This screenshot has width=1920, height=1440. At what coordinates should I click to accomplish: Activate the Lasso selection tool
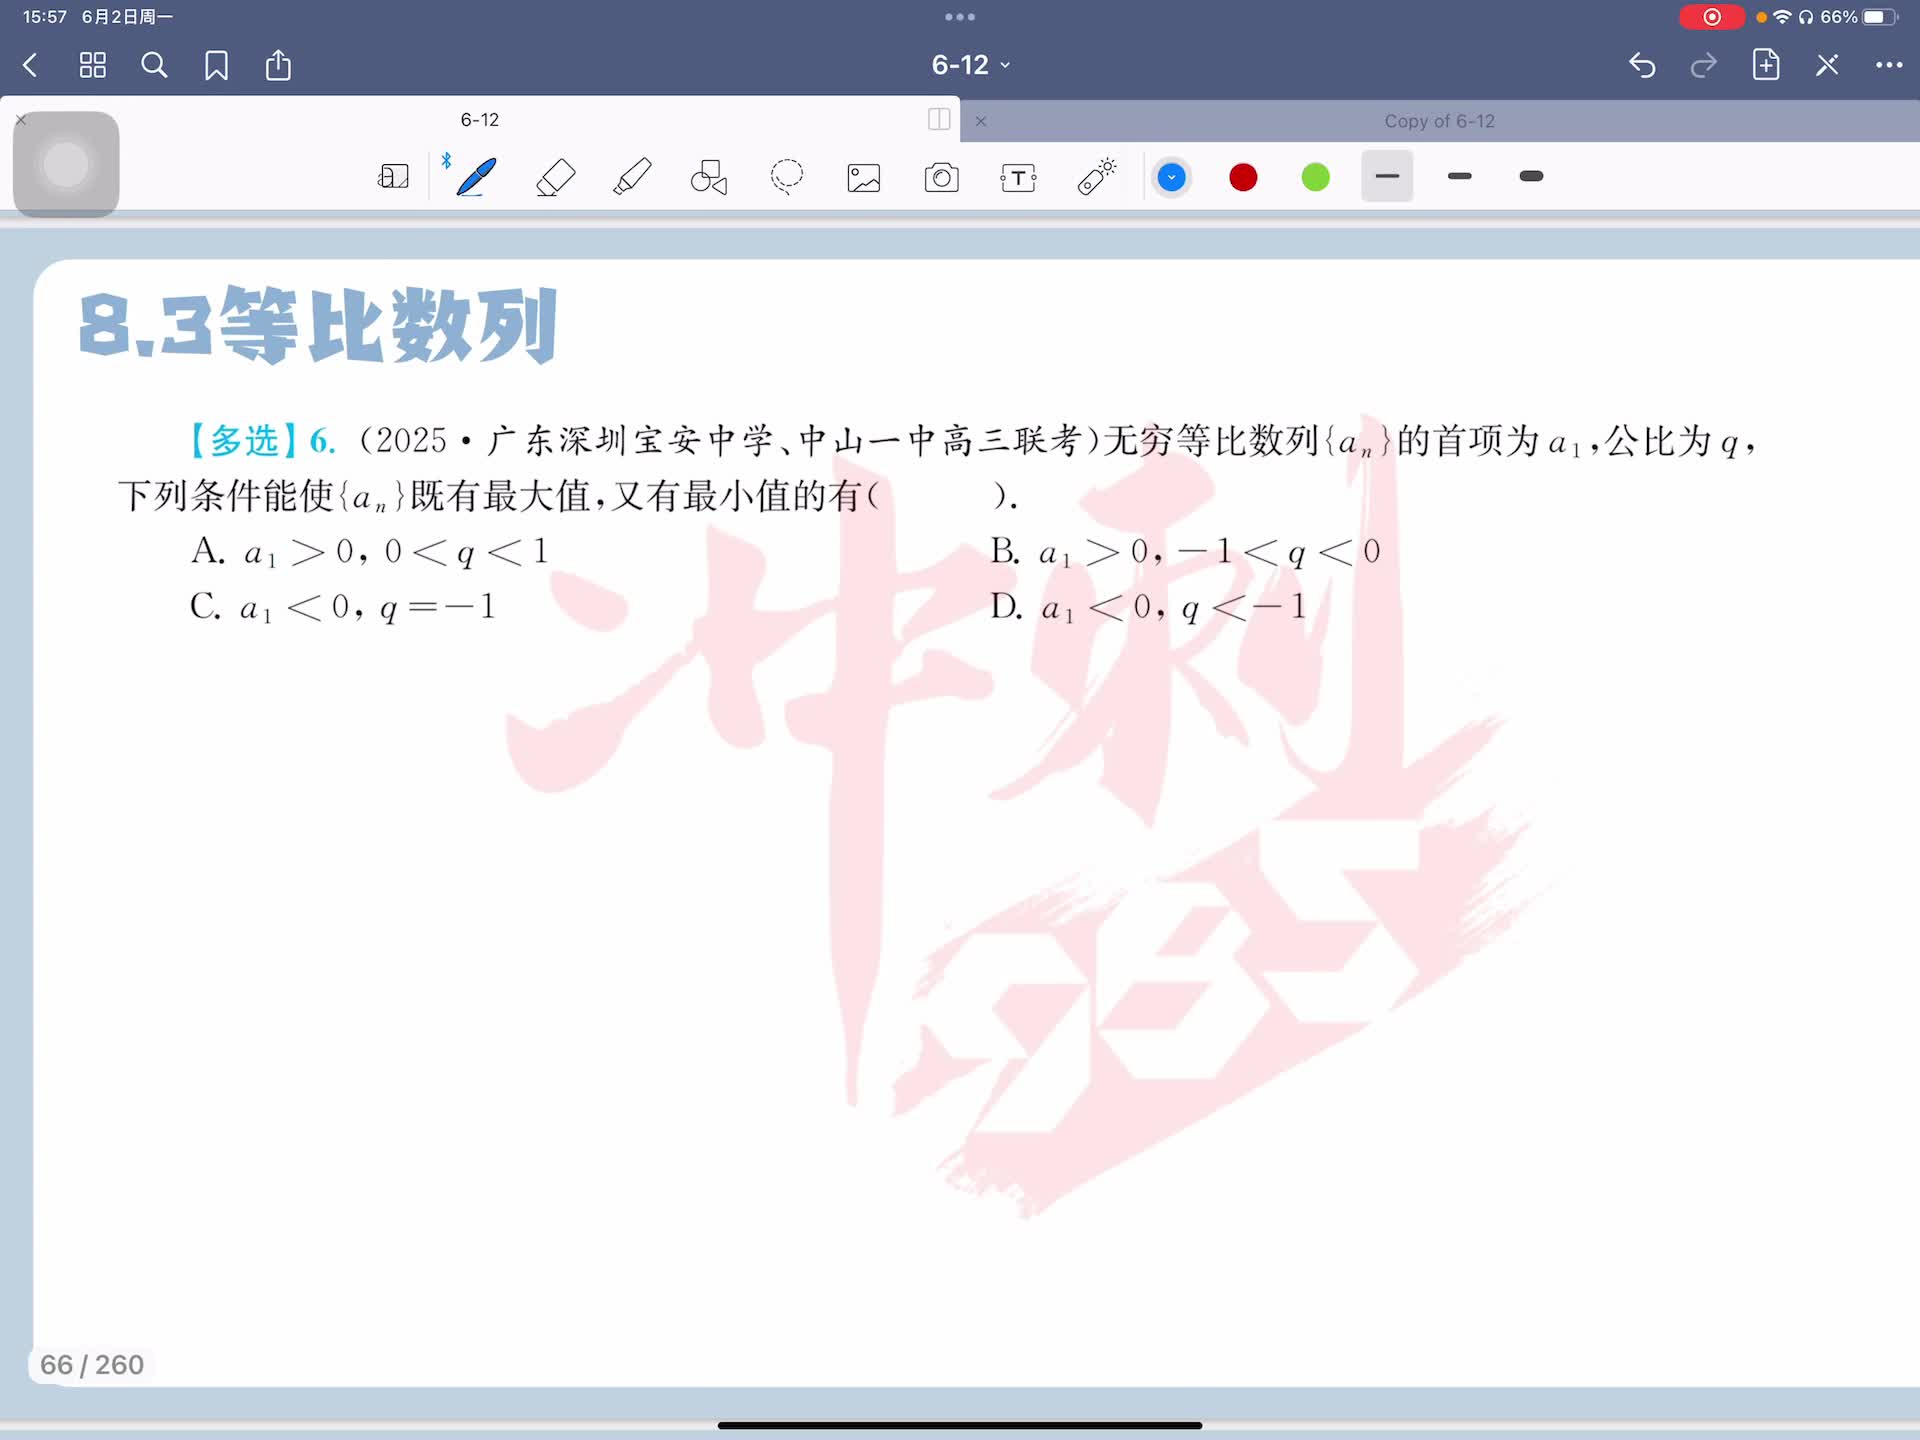tap(787, 177)
